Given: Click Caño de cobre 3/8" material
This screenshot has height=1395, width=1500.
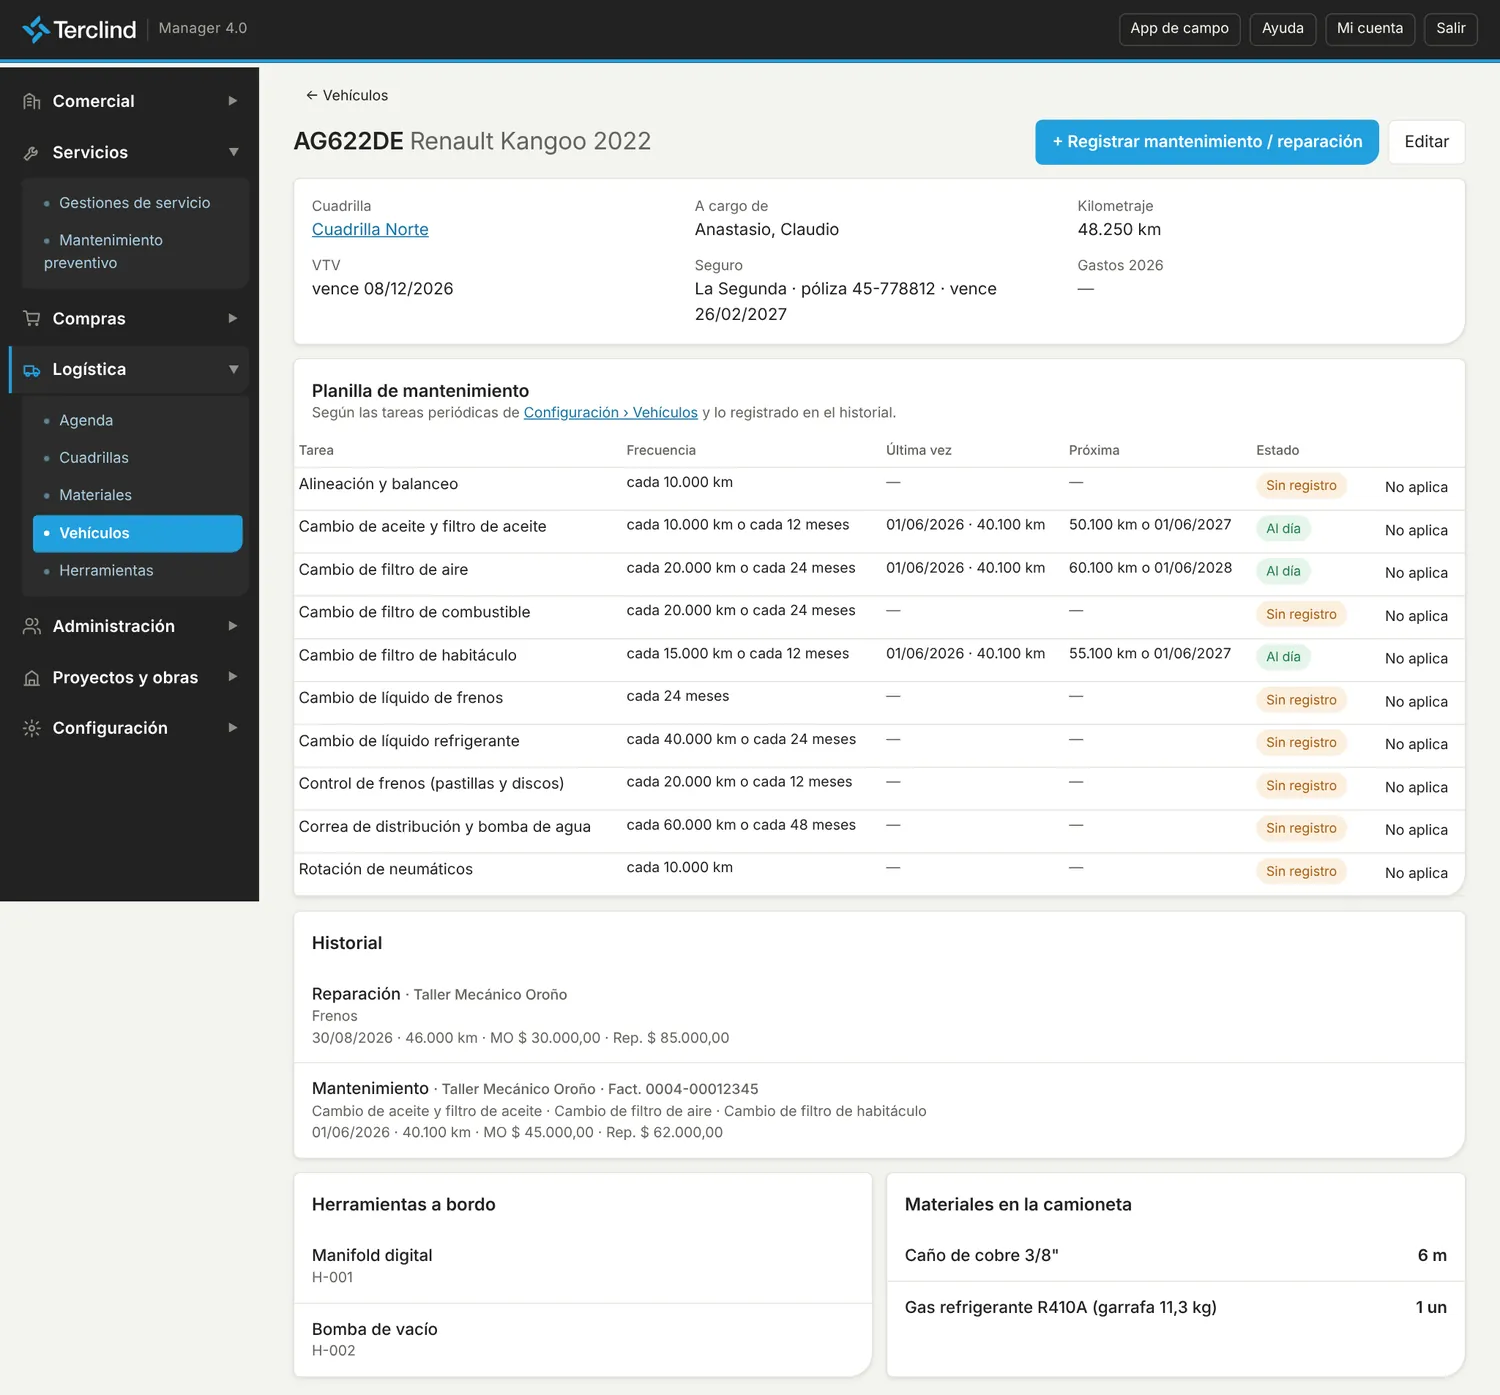Looking at the screenshot, I should pos(1175,1256).
